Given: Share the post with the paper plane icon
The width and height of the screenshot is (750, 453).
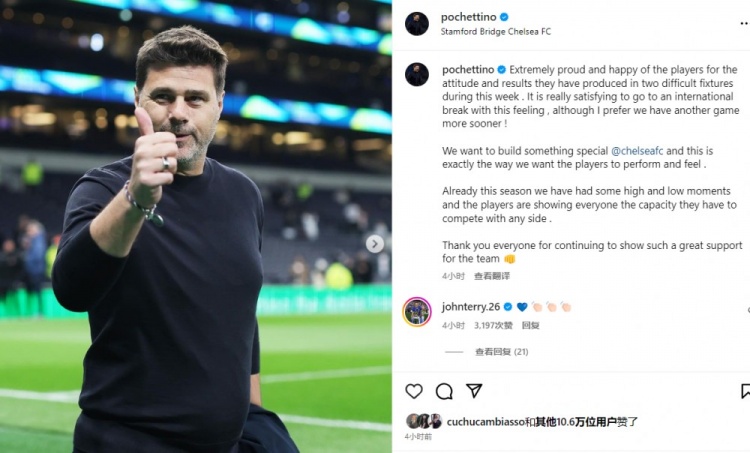Looking at the screenshot, I should (474, 391).
